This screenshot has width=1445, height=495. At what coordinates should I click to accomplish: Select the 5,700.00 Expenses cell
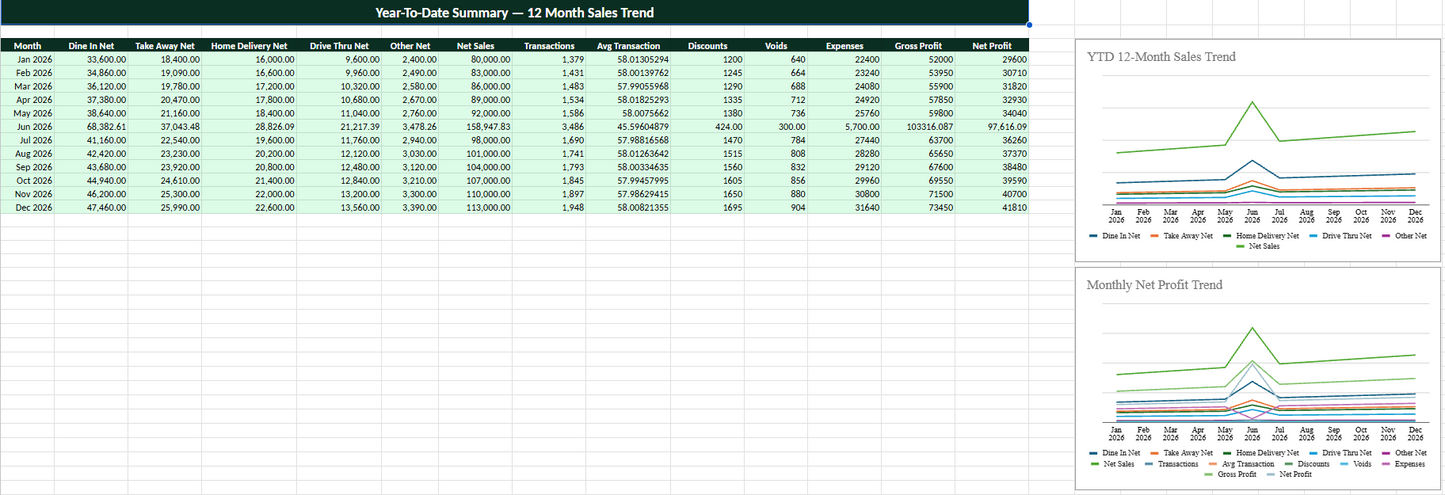tap(845, 127)
